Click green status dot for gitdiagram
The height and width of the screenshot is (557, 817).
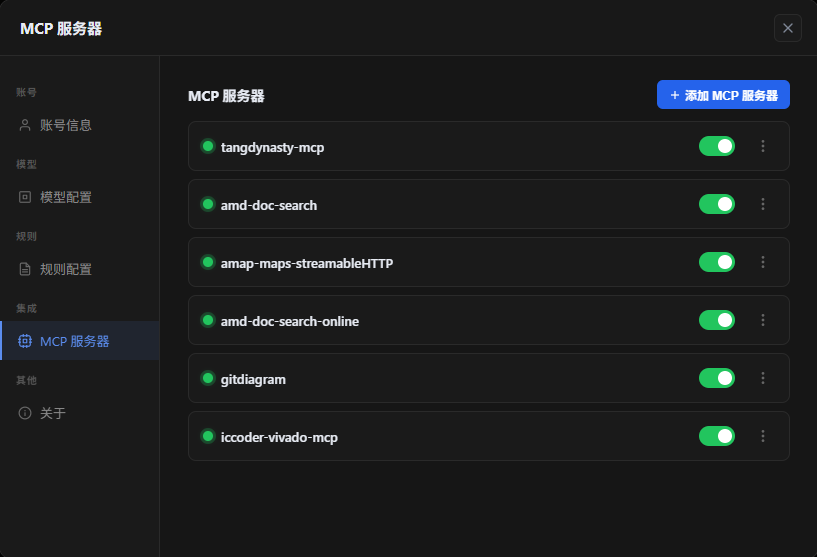(x=208, y=378)
